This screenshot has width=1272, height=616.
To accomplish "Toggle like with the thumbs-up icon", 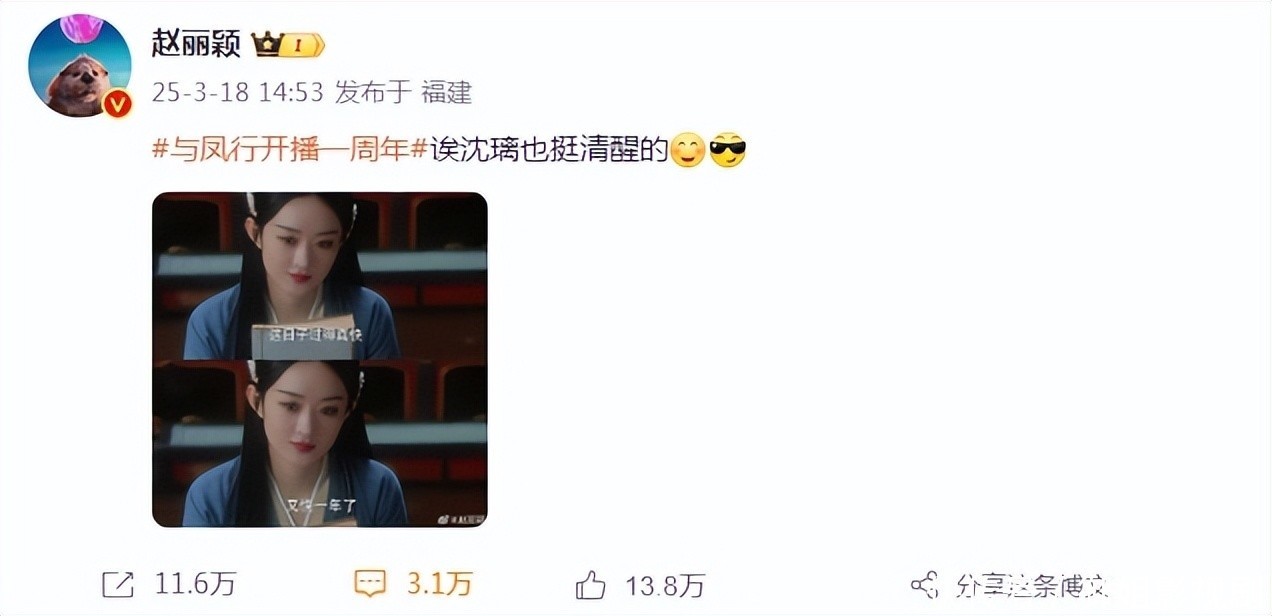I will click(x=591, y=584).
